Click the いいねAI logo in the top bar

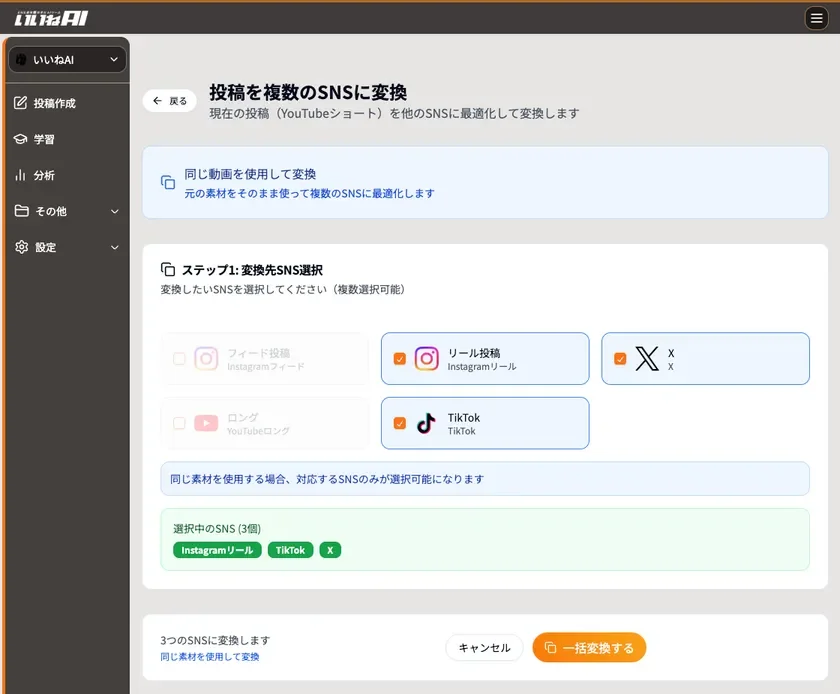48,17
